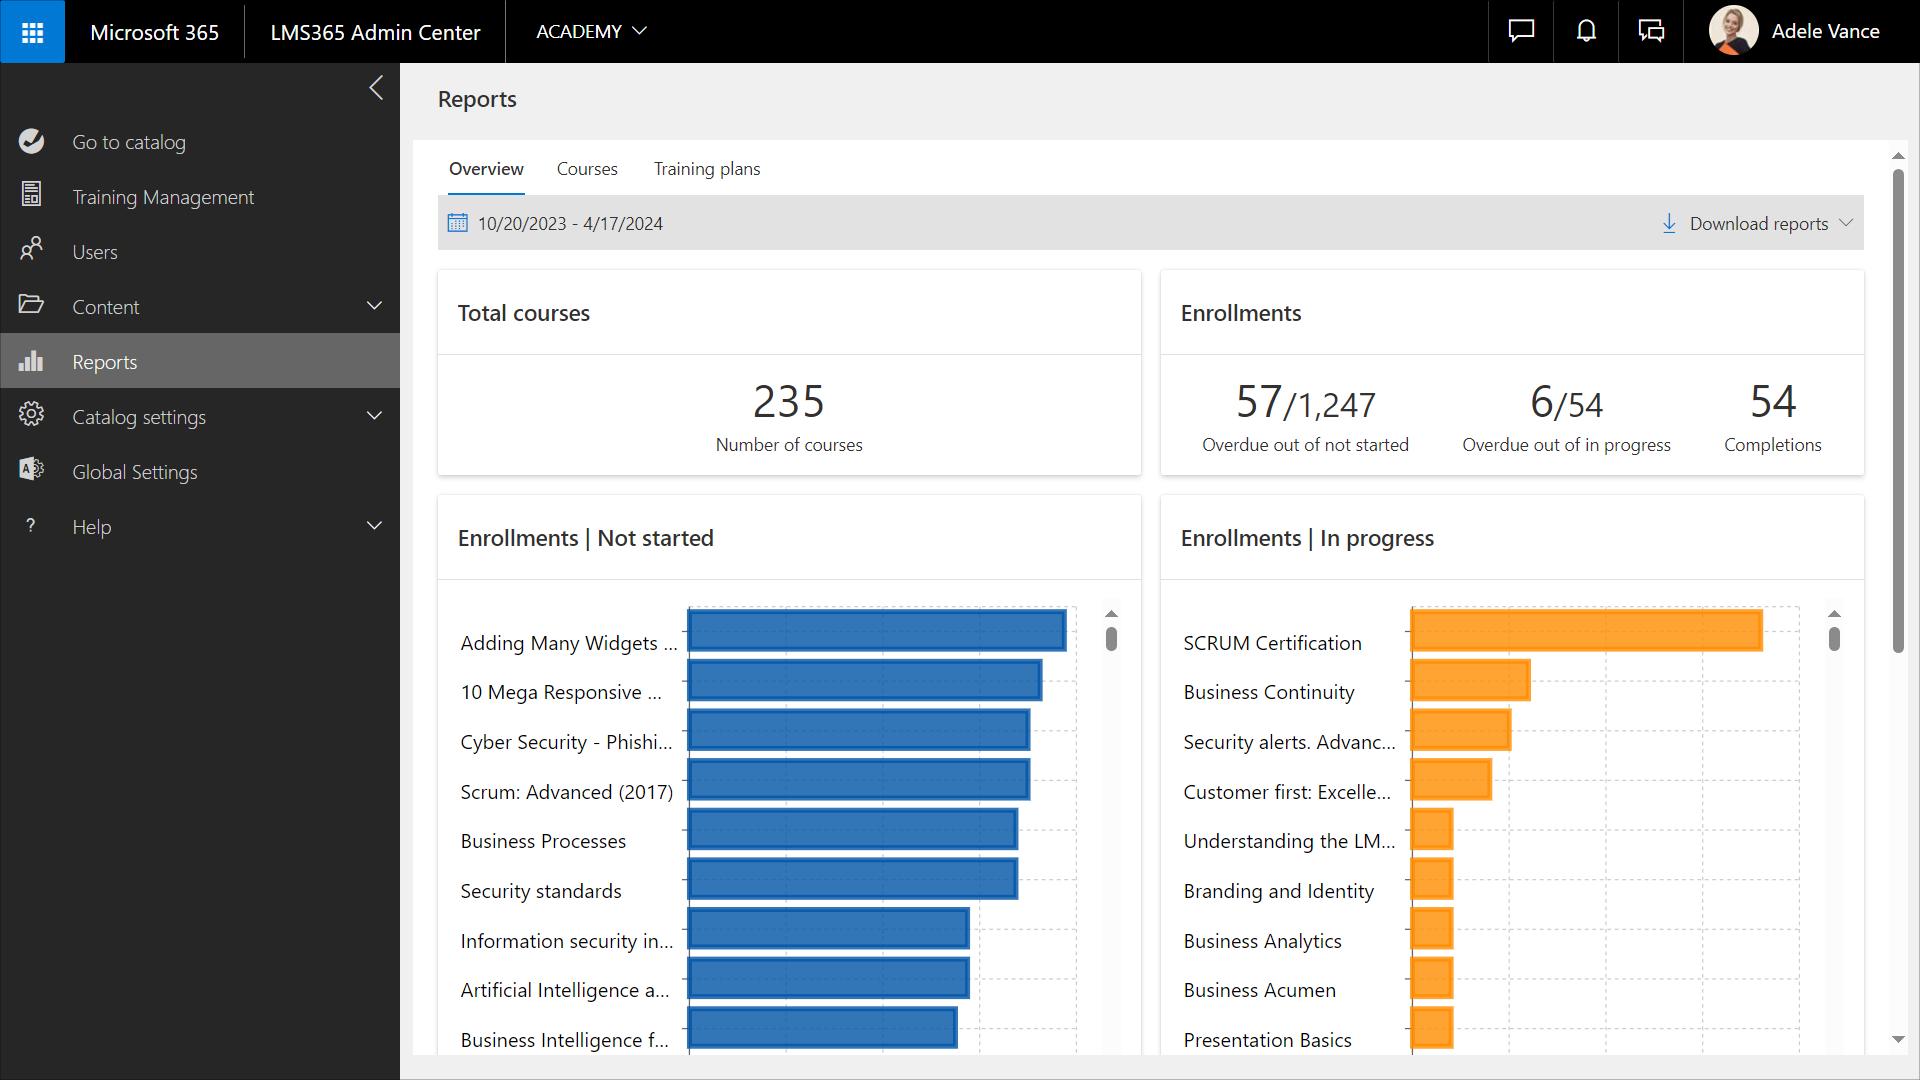Collapse the left navigation with the arrow
This screenshot has width=1920, height=1080.
pos(376,88)
